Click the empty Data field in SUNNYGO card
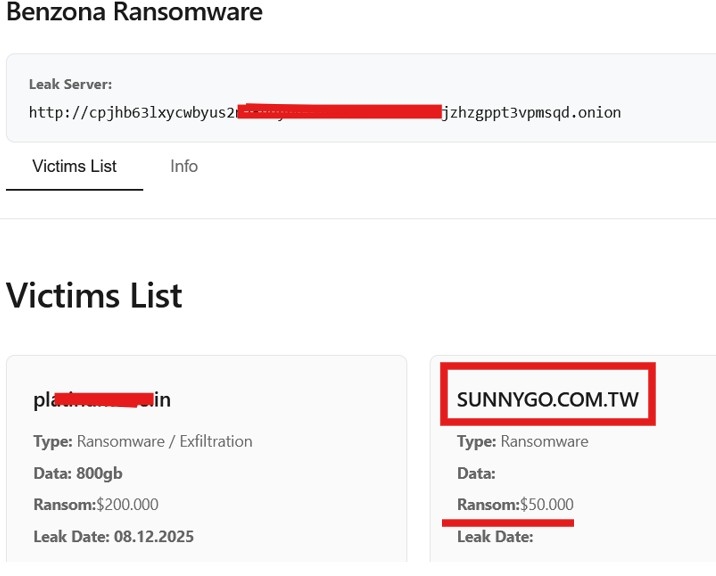The width and height of the screenshot is (716, 576). 477,473
